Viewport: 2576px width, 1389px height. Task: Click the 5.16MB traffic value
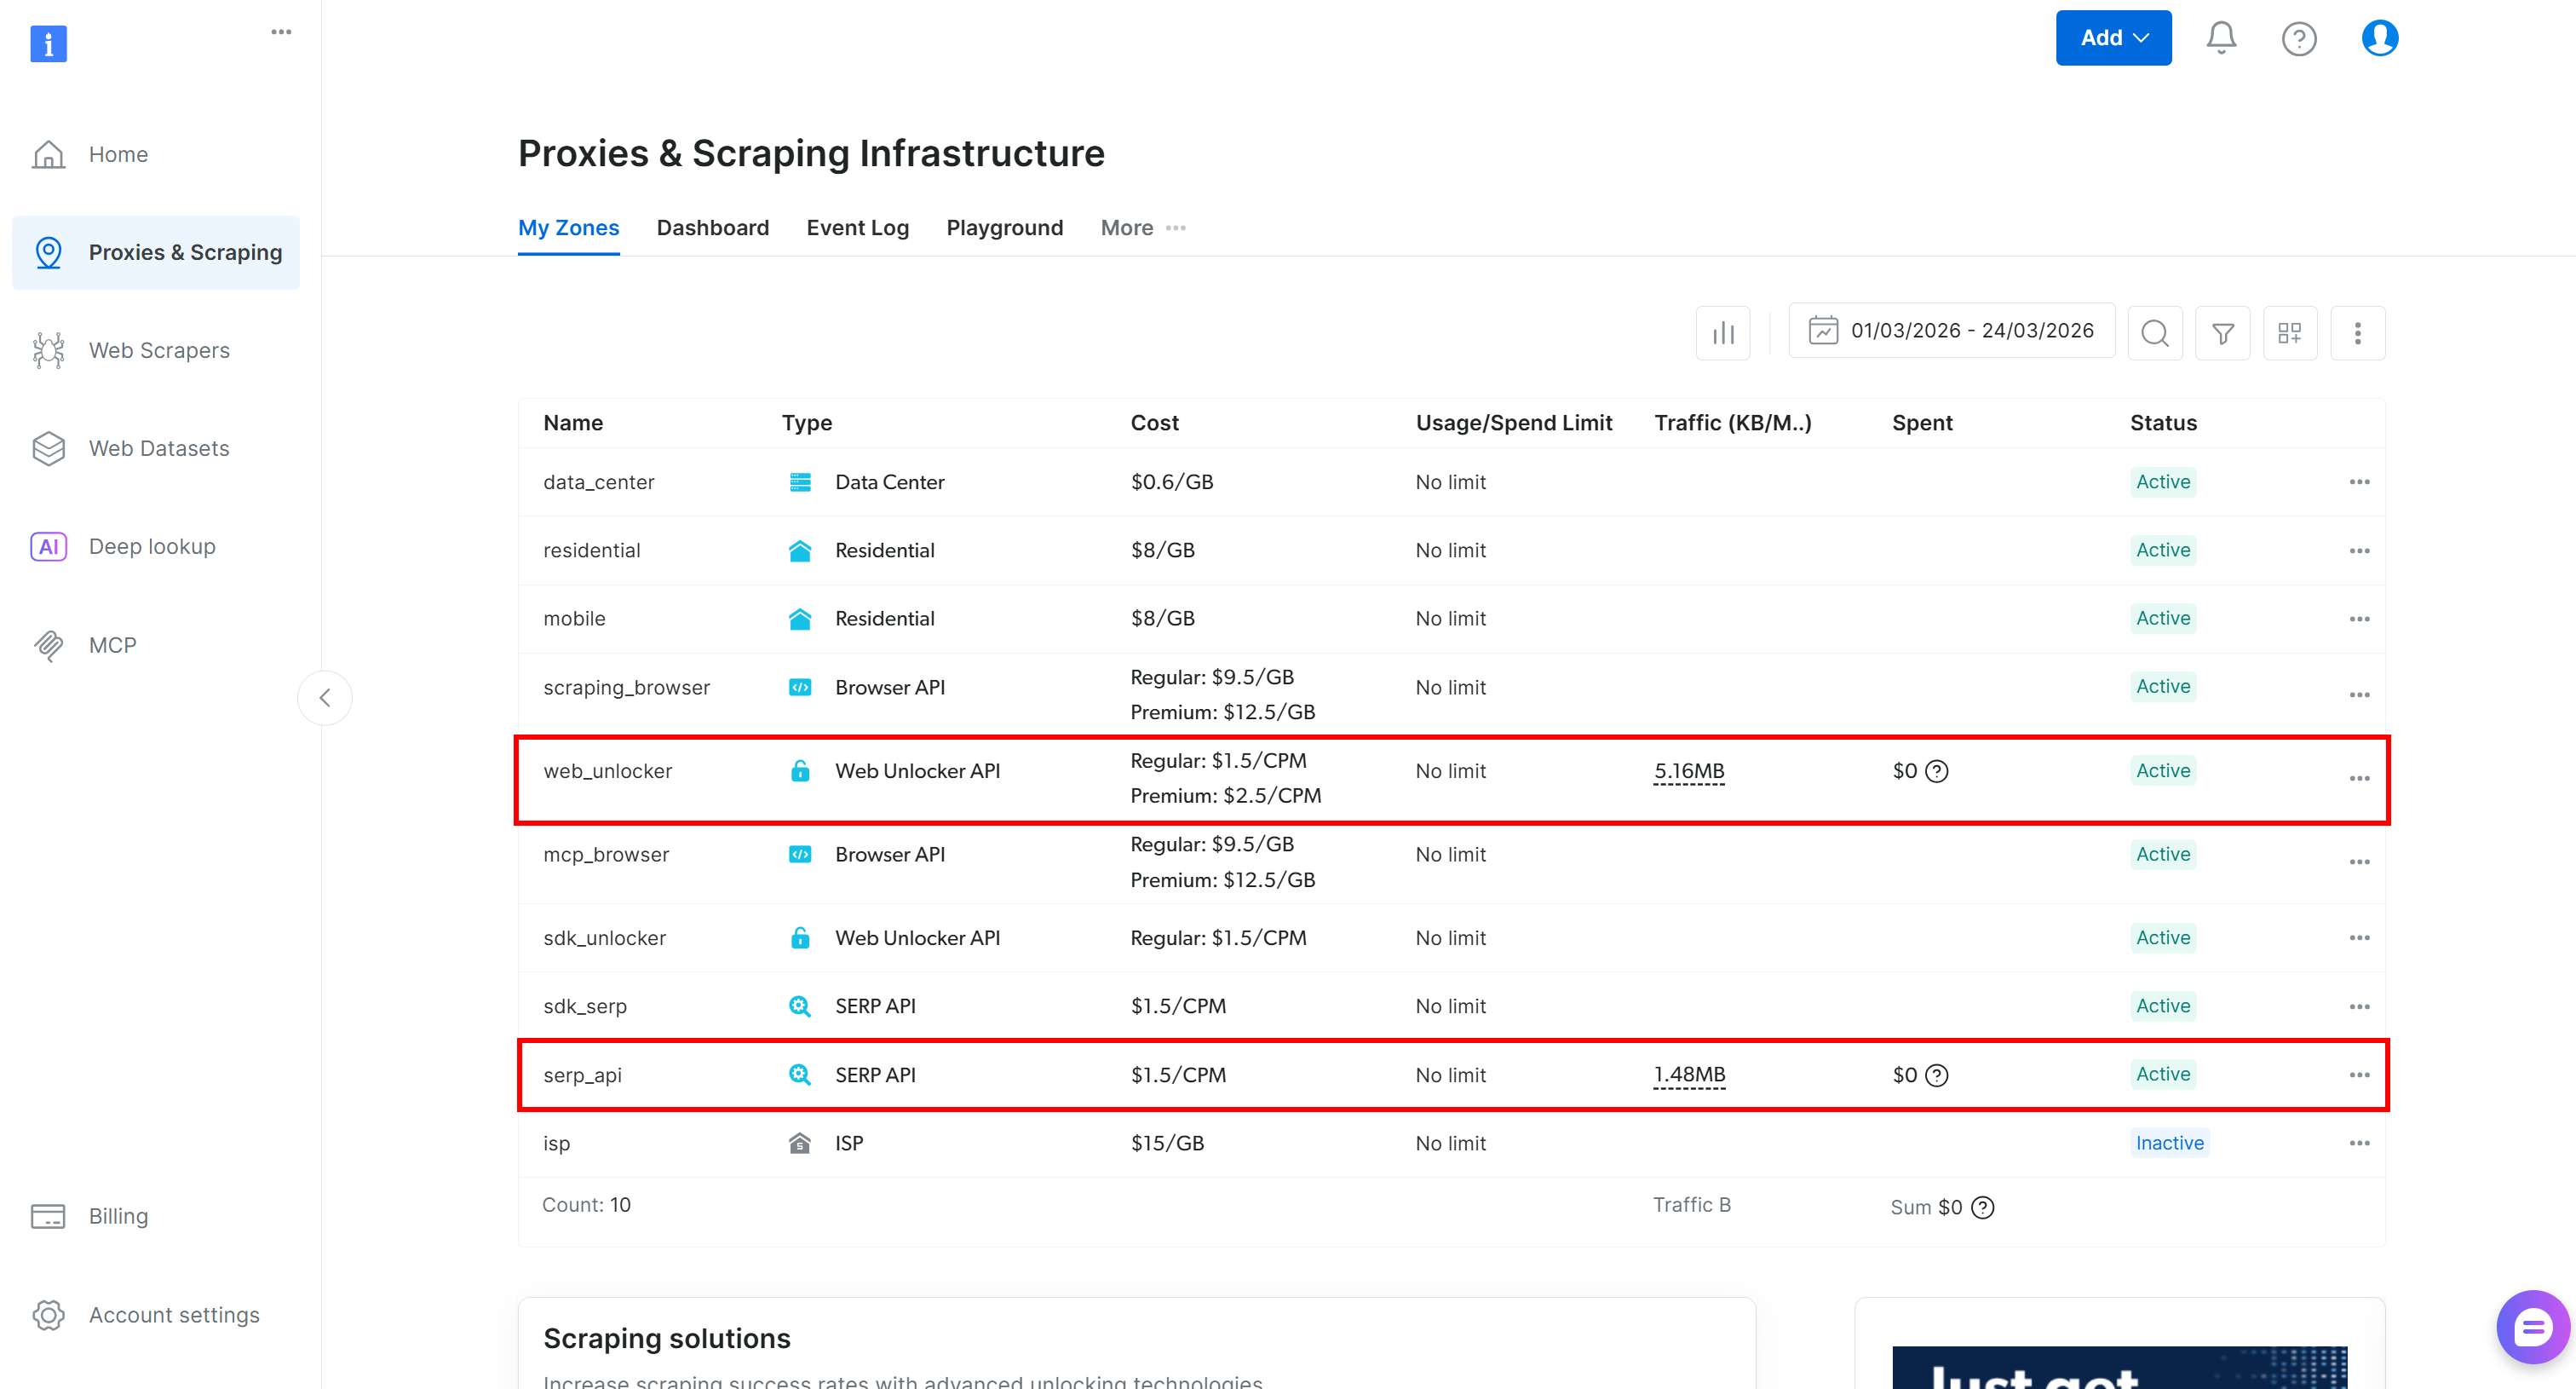pos(1688,771)
